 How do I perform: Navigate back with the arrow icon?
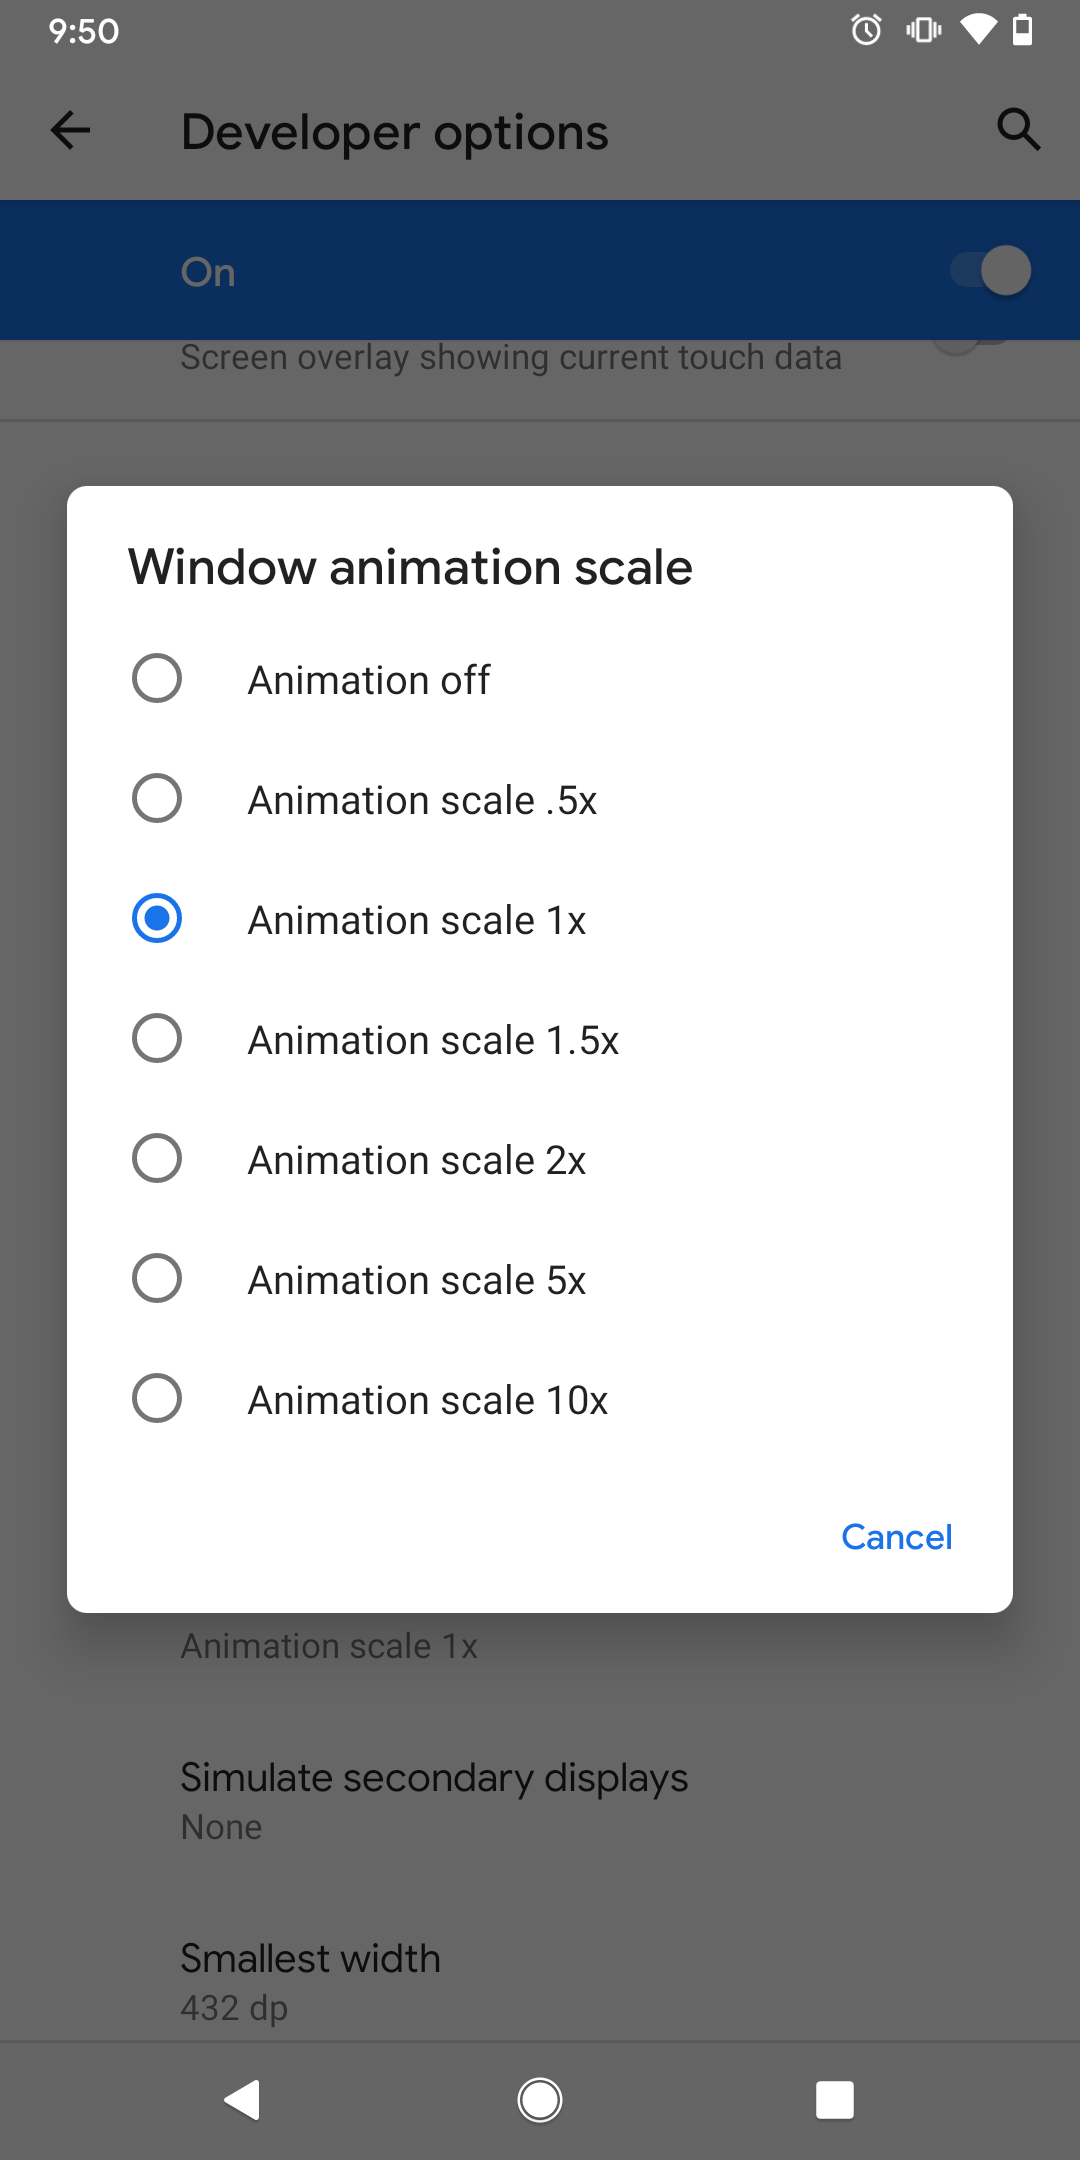(x=68, y=130)
